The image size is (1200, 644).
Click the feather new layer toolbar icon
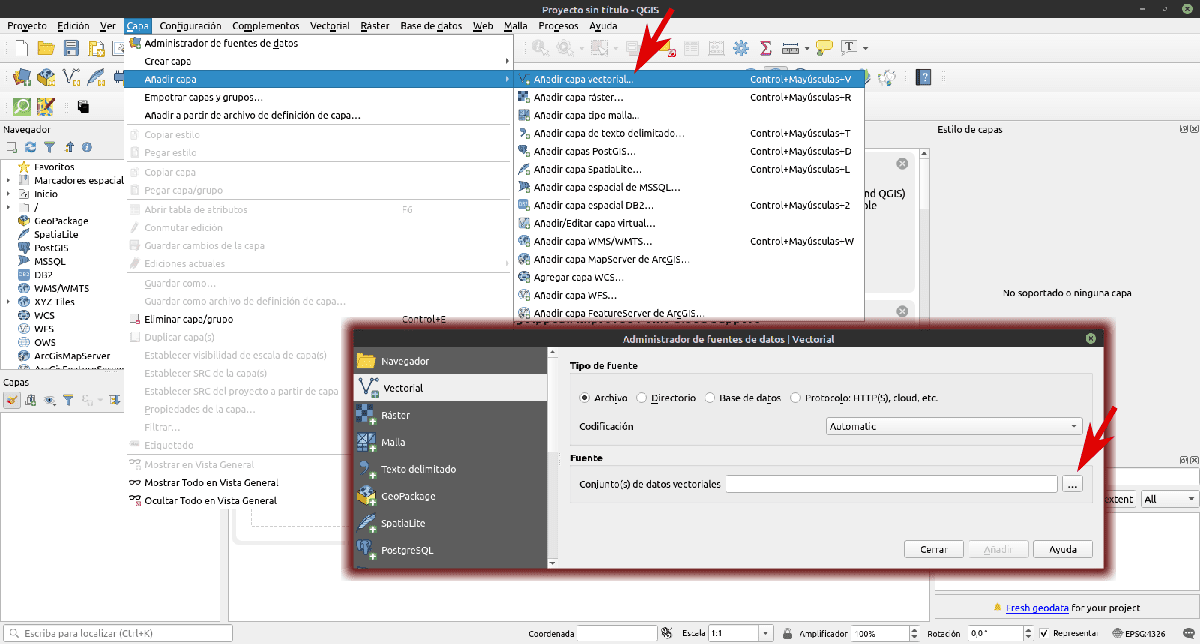(x=96, y=77)
